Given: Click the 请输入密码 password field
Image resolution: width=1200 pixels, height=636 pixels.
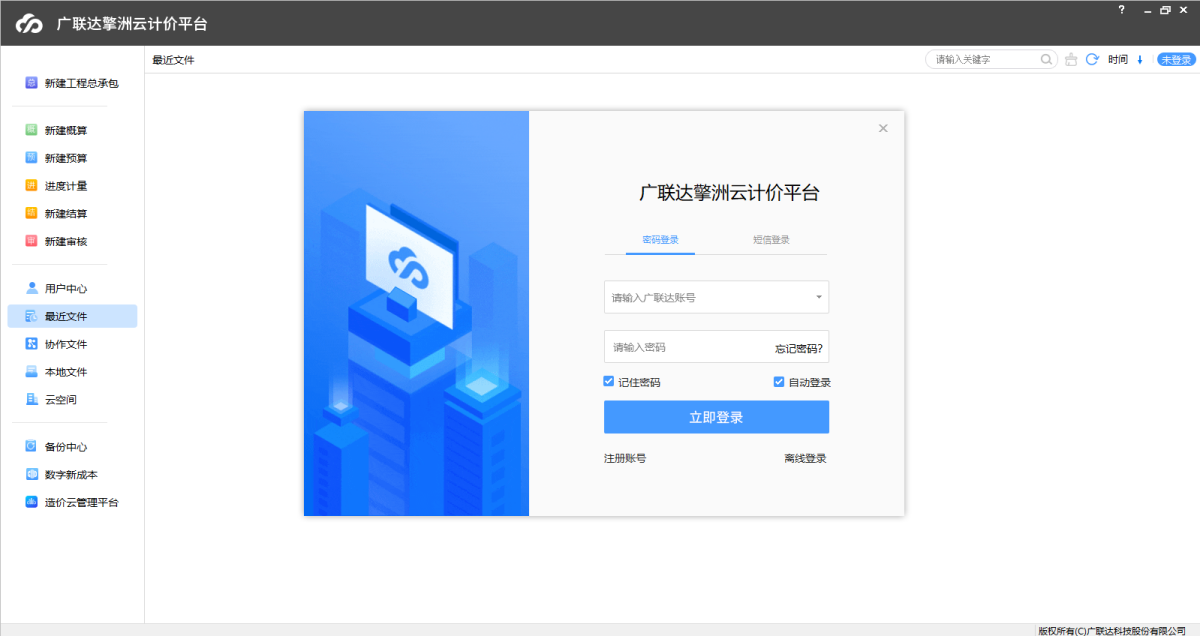Looking at the screenshot, I should tap(685, 347).
